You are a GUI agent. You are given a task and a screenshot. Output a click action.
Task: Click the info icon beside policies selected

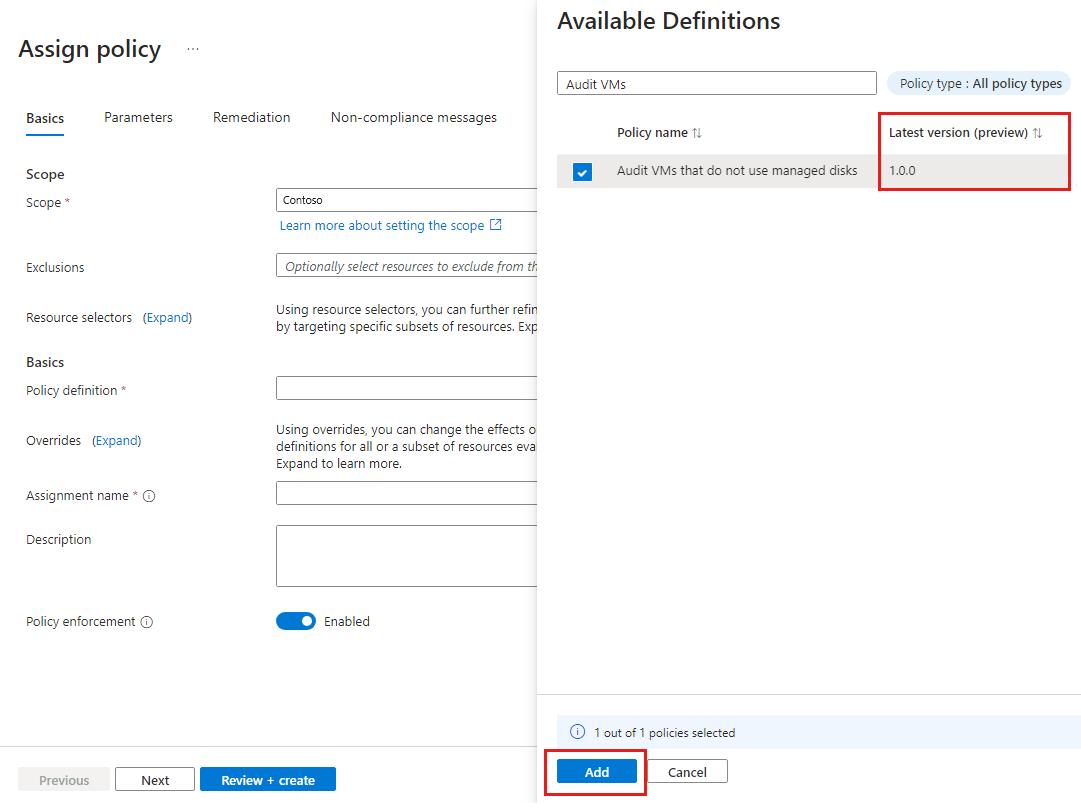[x=577, y=732]
